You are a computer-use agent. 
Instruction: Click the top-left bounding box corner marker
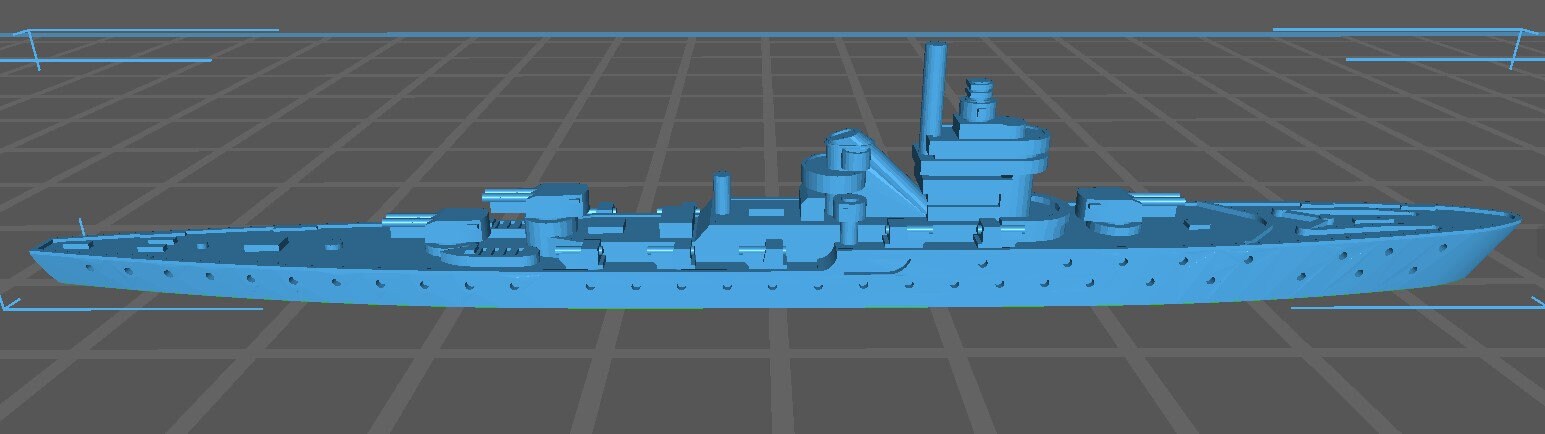[30, 38]
